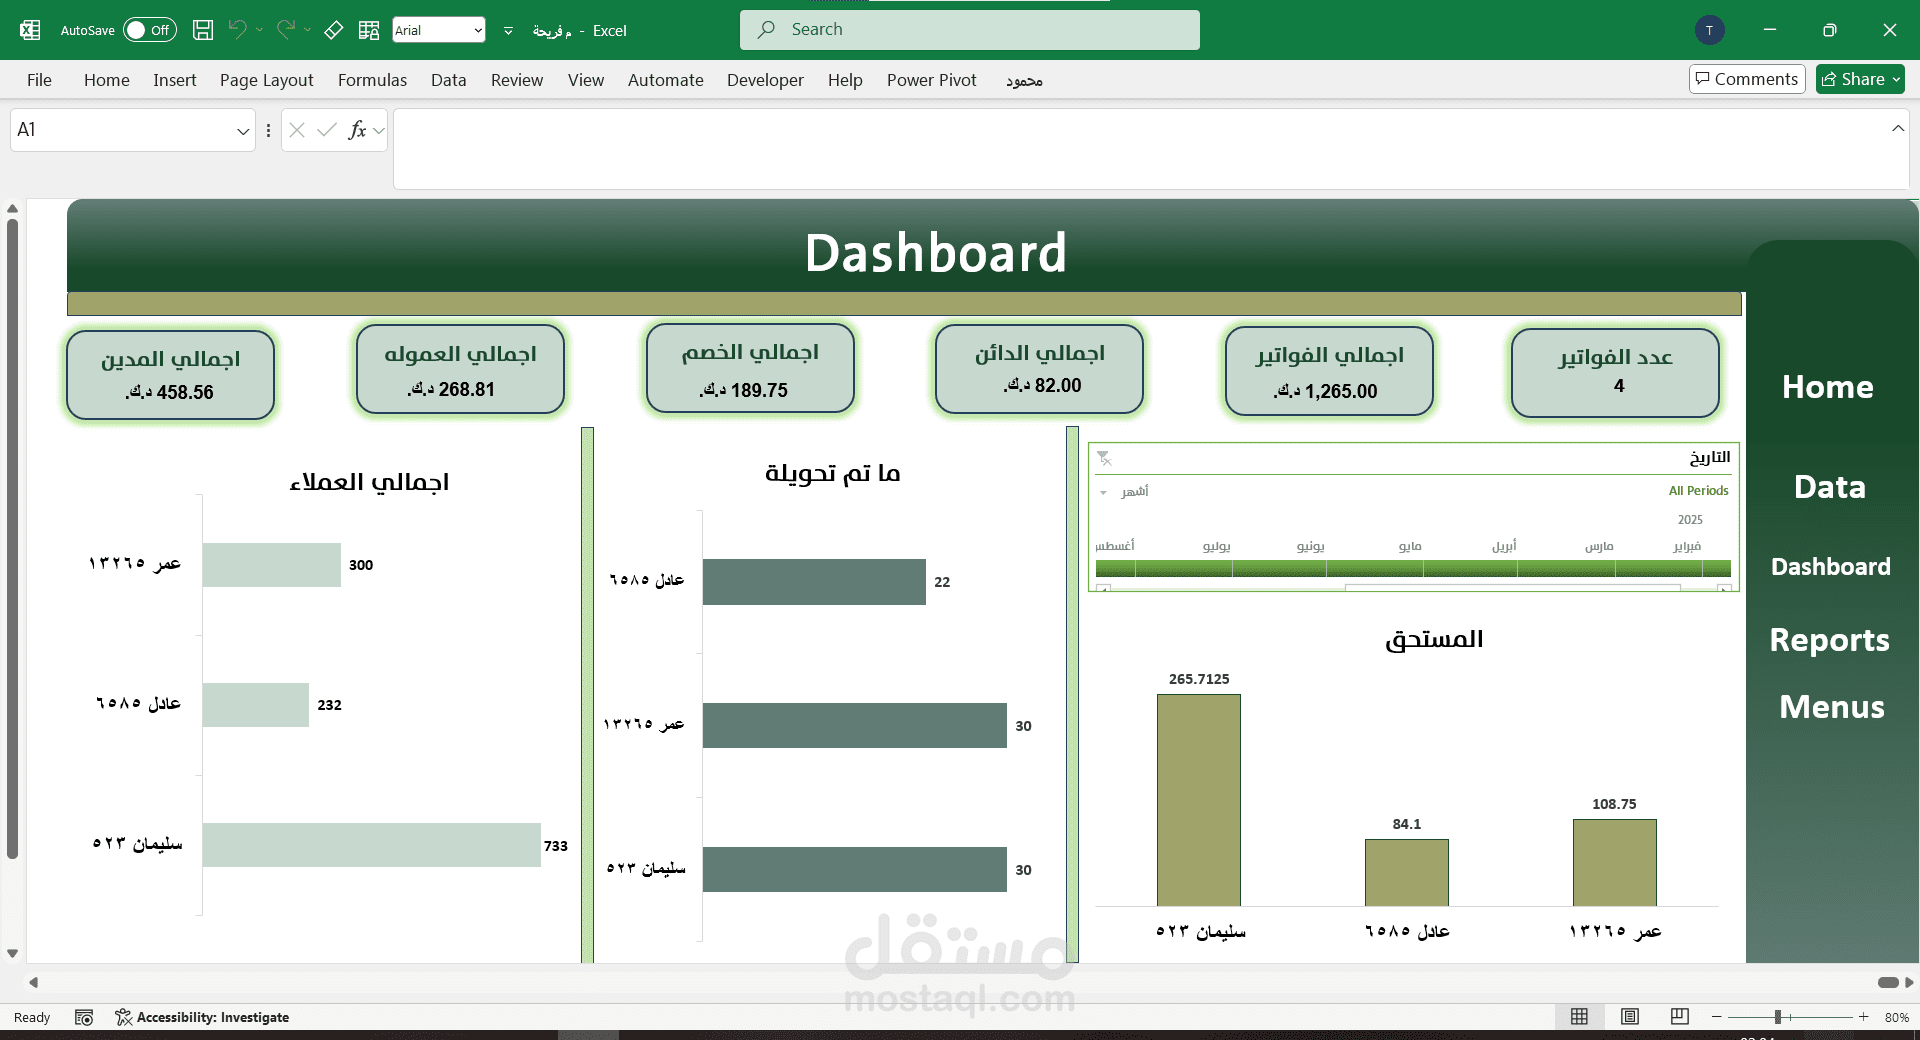Toggle AutoSave switch on
This screenshot has width=1920, height=1040.
[x=150, y=30]
